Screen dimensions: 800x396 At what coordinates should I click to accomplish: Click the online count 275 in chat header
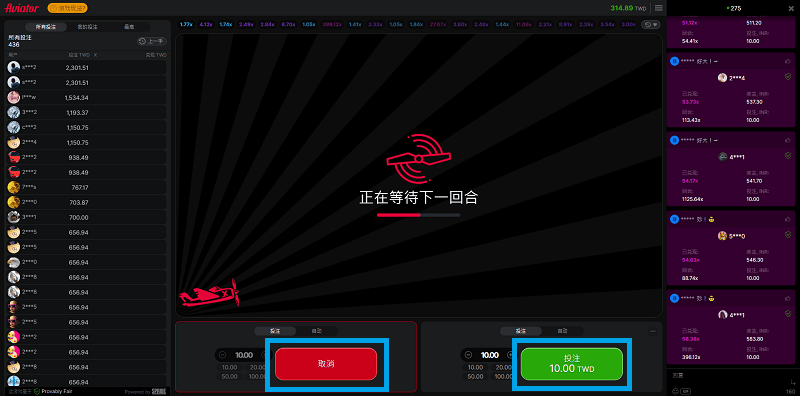(734, 8)
